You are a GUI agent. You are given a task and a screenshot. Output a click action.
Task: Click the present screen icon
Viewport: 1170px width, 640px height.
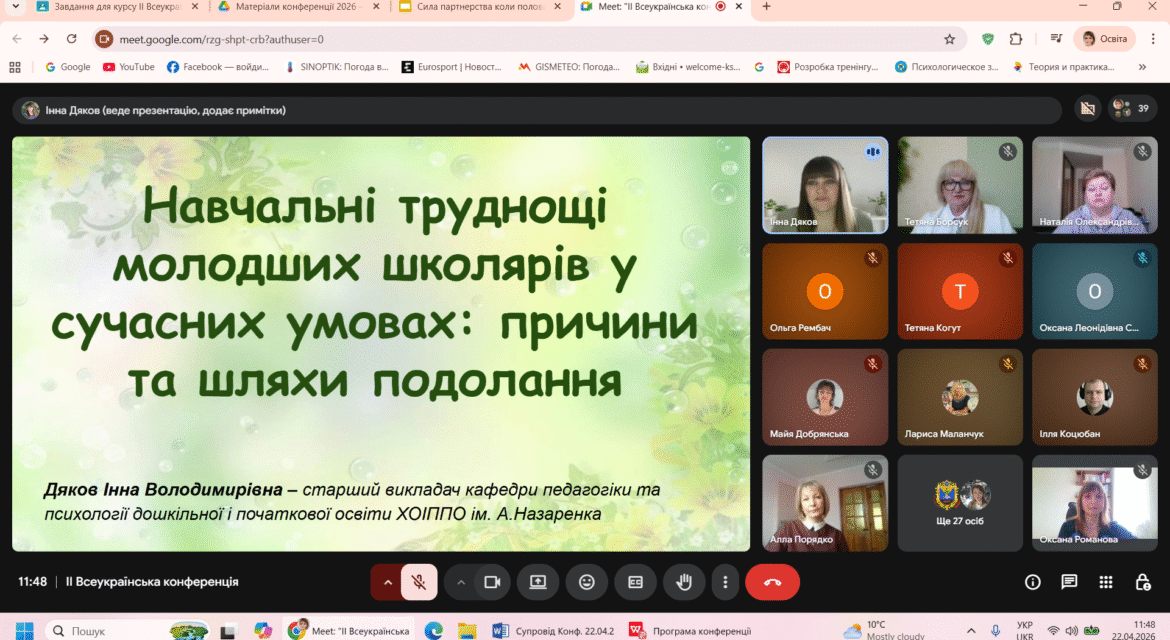(x=538, y=583)
